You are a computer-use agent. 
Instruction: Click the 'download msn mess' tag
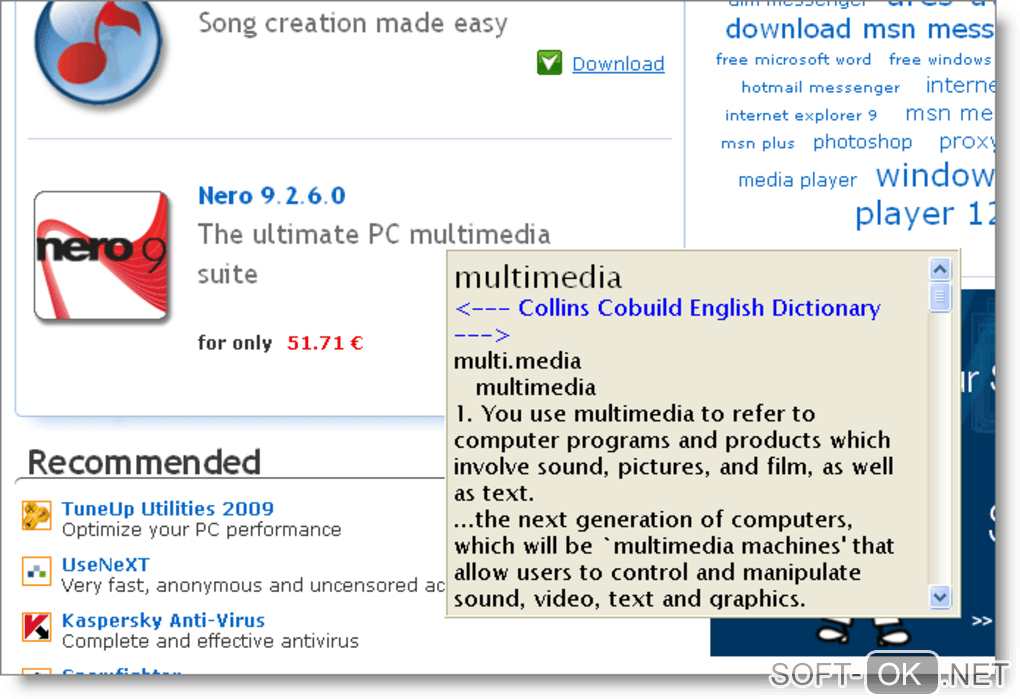859,29
